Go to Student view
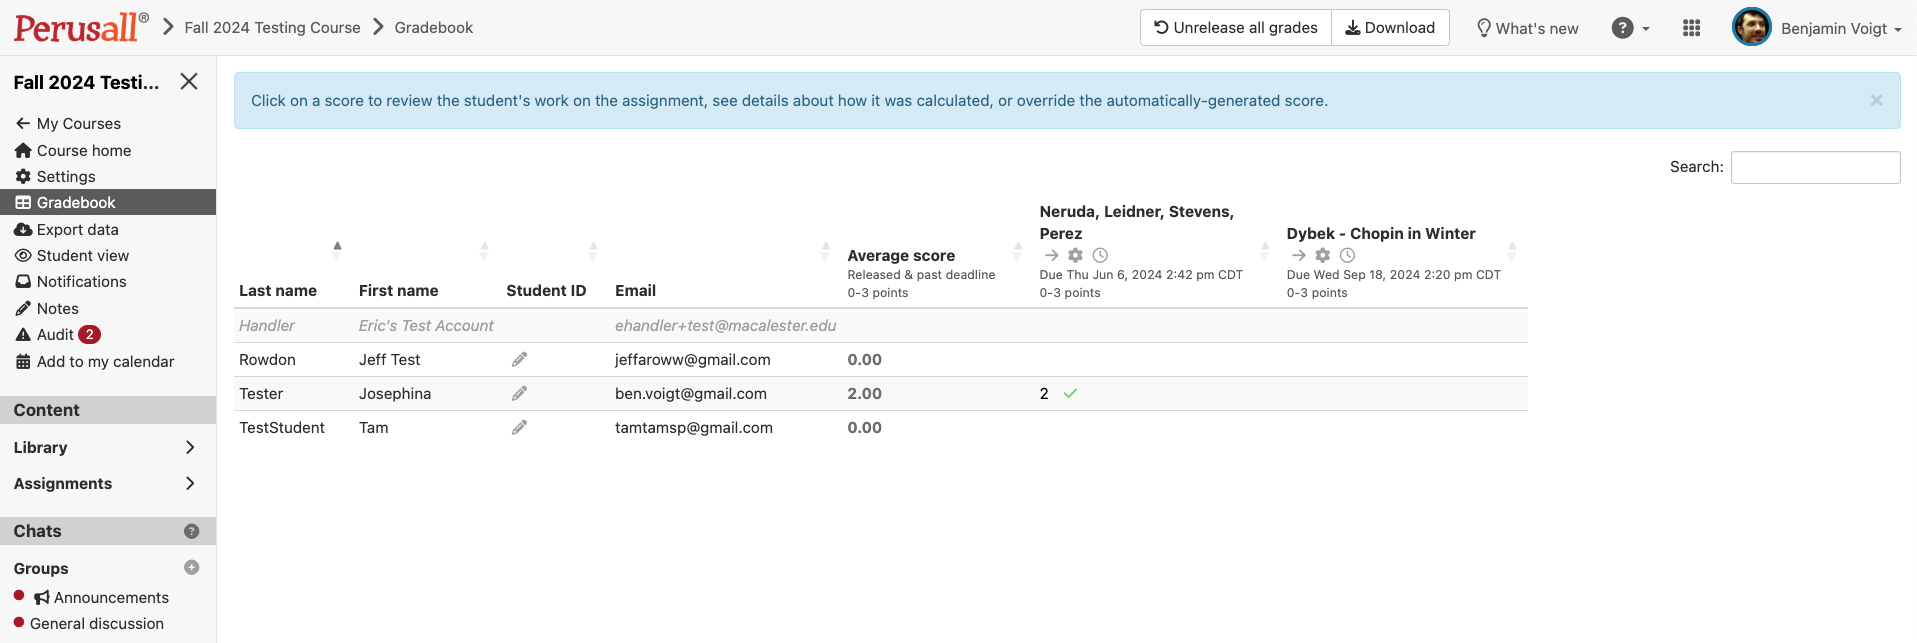 click(x=82, y=256)
